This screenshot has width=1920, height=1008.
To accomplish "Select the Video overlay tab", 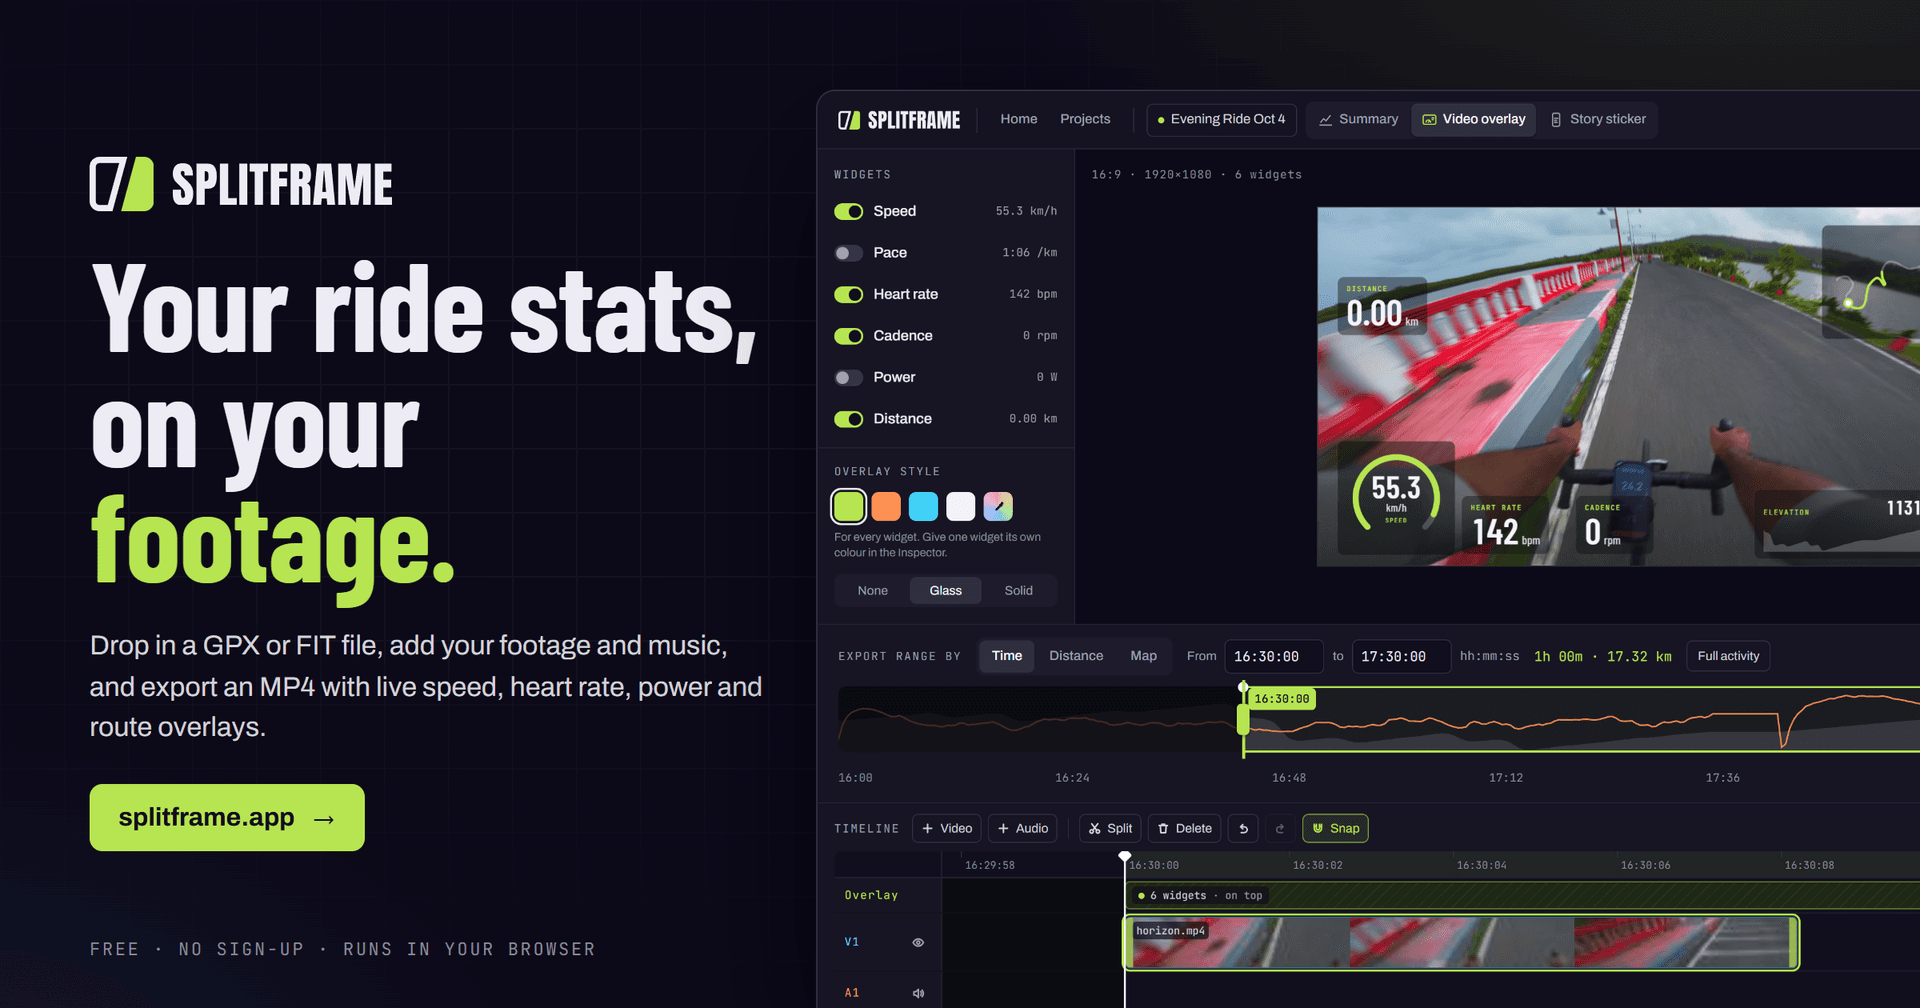I will coord(1473,119).
